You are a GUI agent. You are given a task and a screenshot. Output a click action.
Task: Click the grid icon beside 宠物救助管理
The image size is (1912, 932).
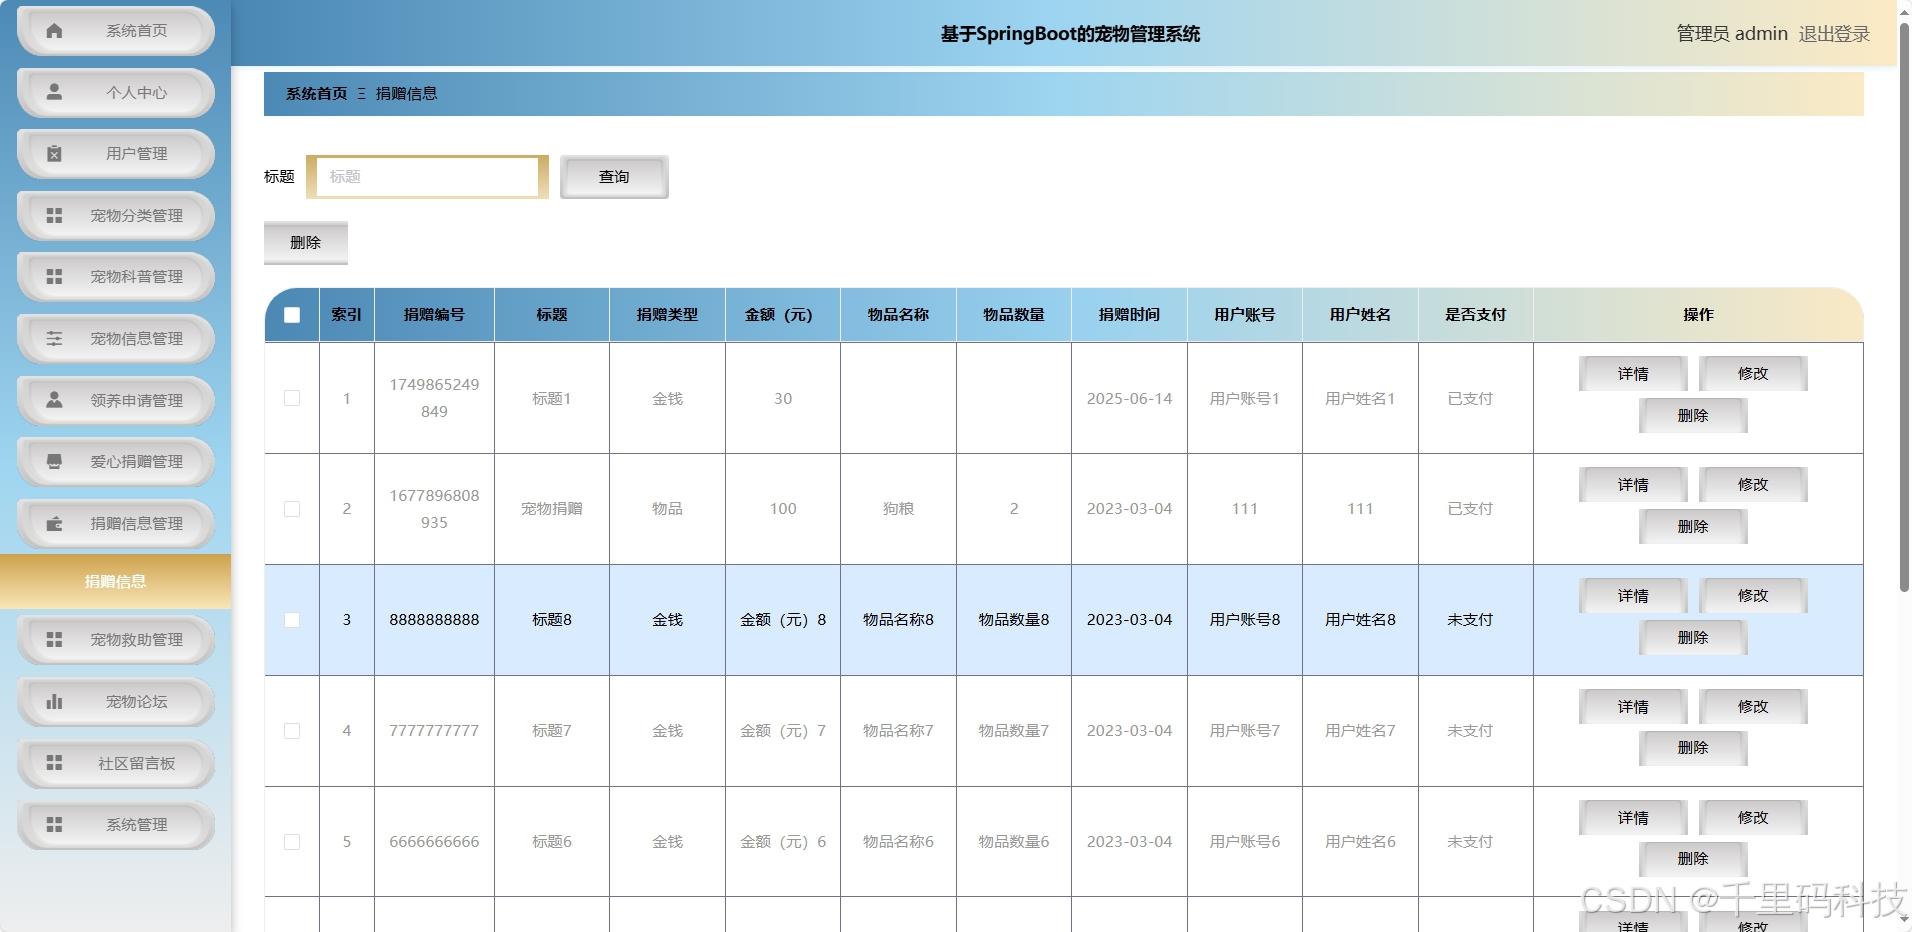click(x=55, y=639)
